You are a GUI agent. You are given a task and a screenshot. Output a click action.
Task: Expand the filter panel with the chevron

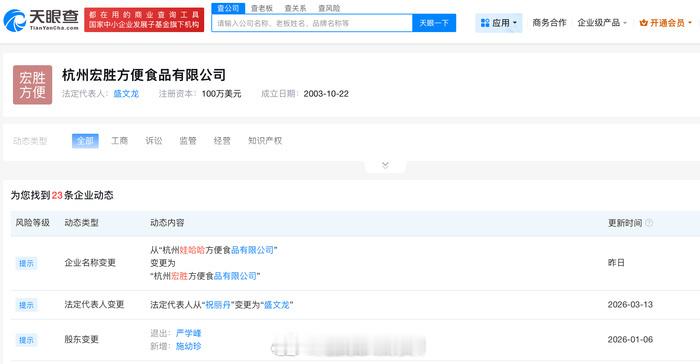pos(385,165)
